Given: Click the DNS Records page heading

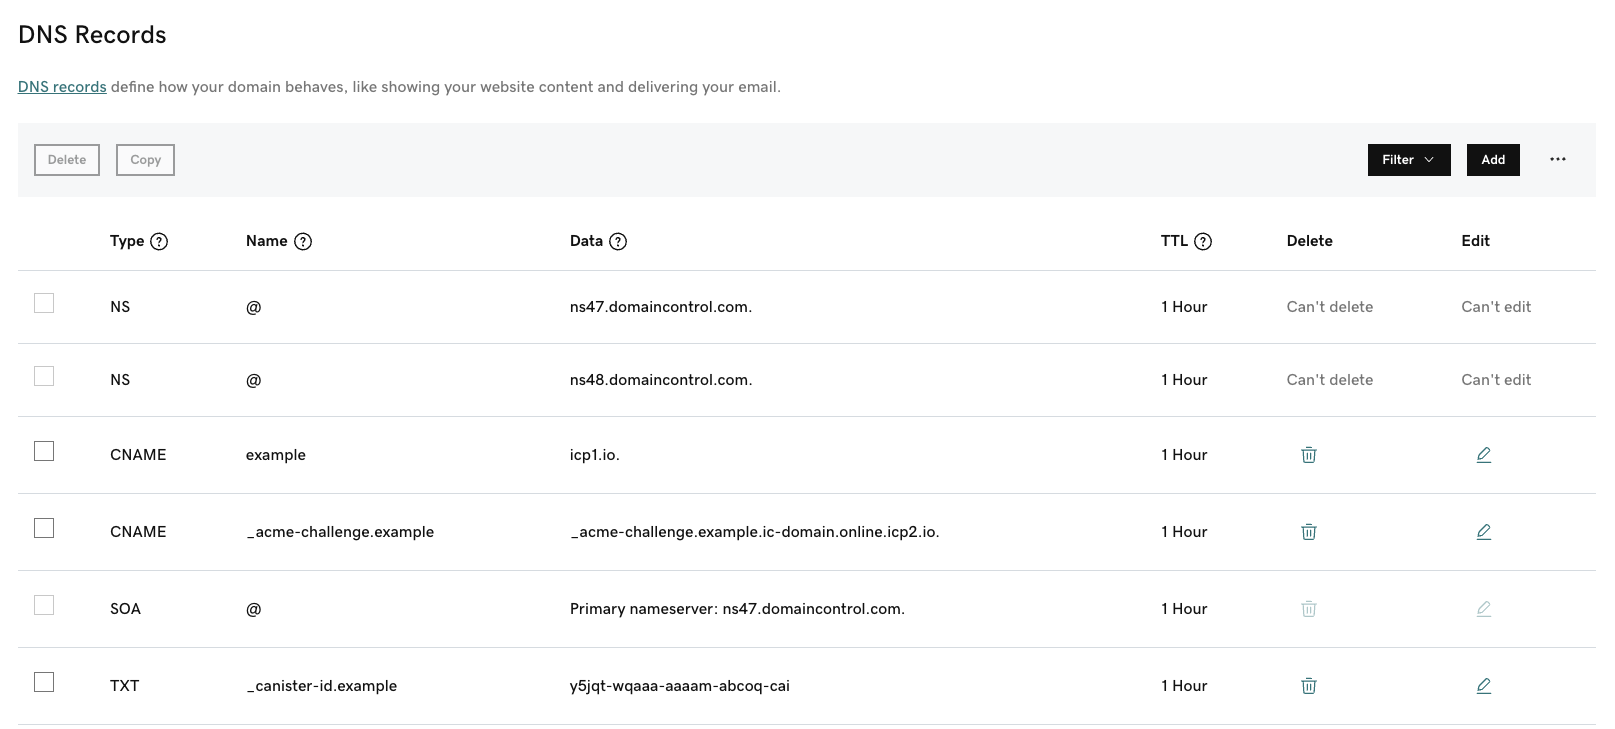Looking at the screenshot, I should 92,35.
